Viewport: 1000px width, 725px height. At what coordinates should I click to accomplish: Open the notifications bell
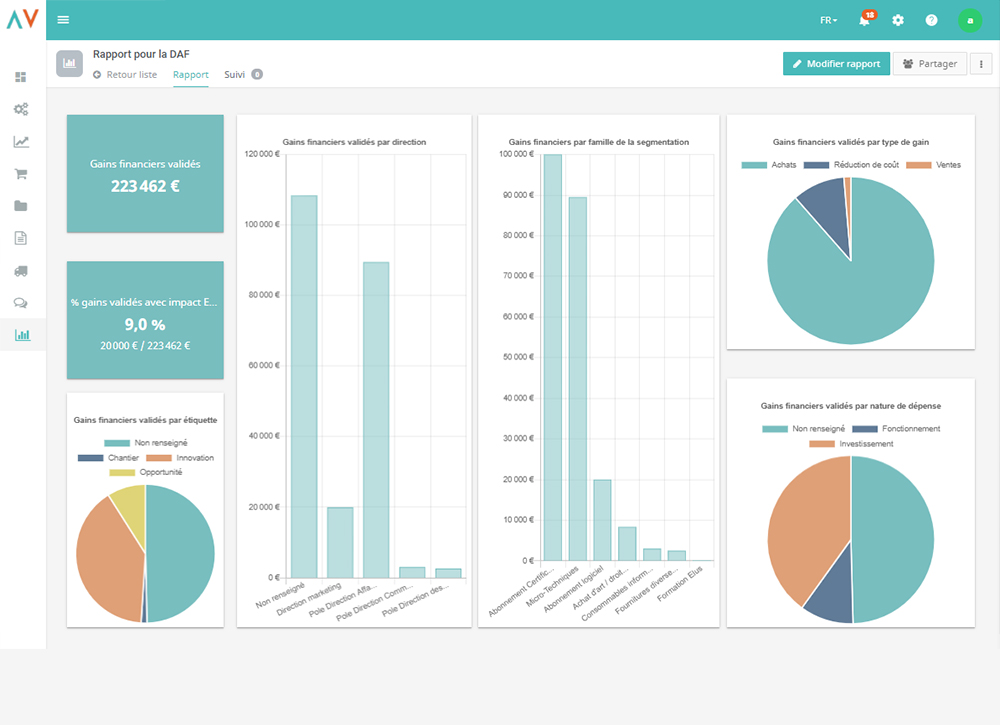[864, 20]
